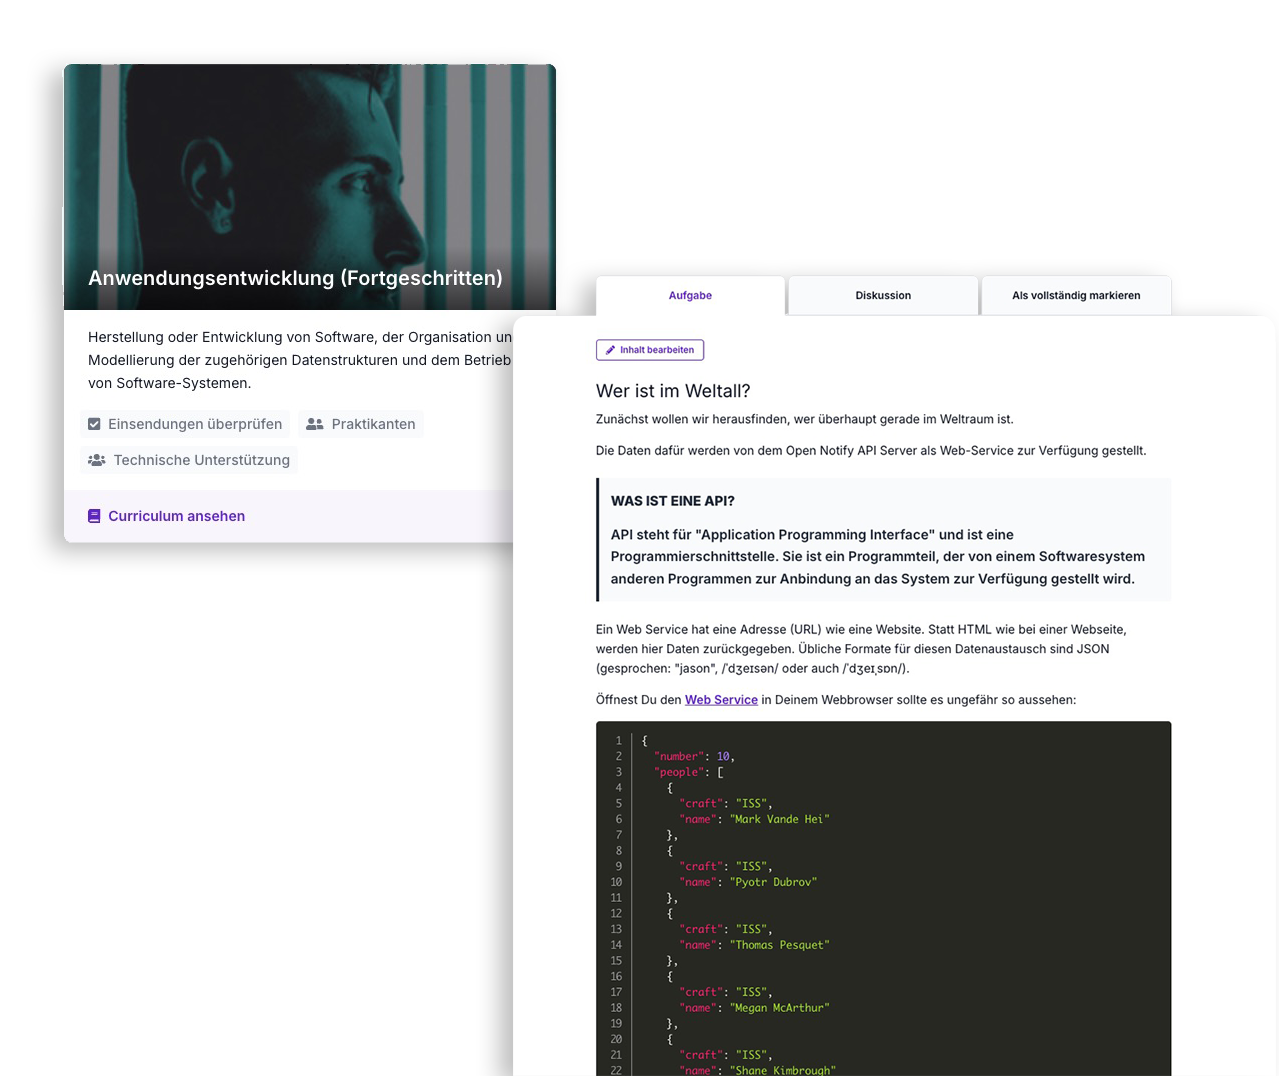
Task: Click the title Anwendungsentwicklung (Fortgeschritten)
Action: (295, 277)
